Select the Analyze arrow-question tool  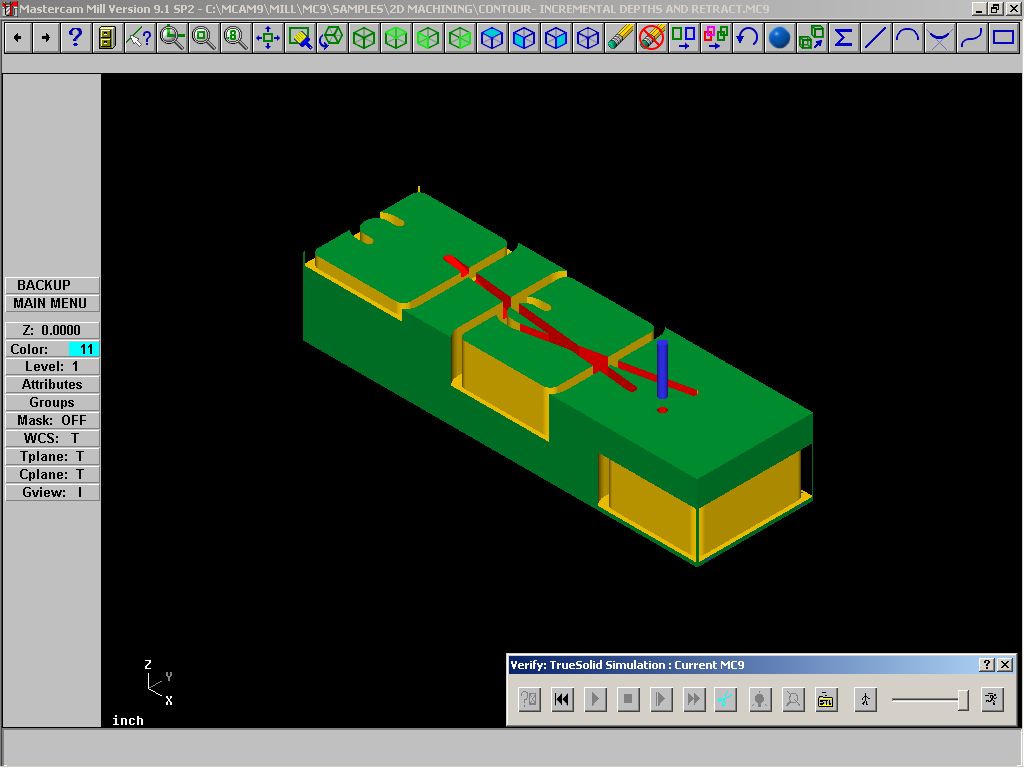[139, 38]
